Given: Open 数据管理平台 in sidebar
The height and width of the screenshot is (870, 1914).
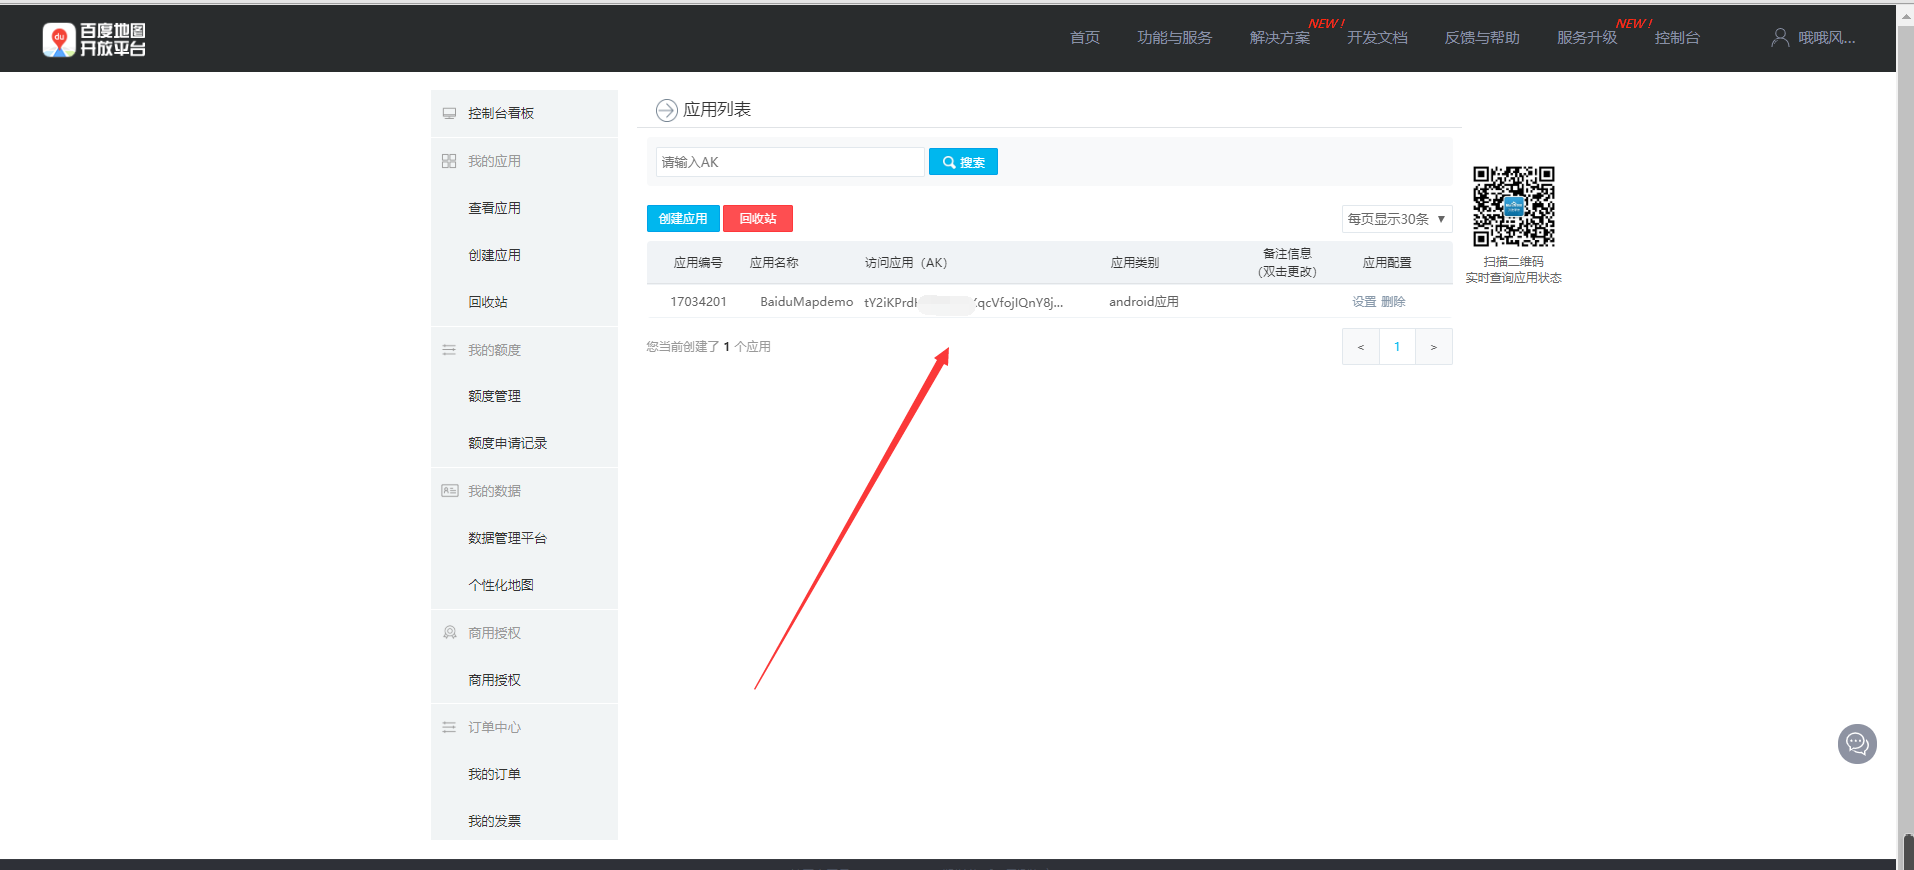Looking at the screenshot, I should click(507, 538).
